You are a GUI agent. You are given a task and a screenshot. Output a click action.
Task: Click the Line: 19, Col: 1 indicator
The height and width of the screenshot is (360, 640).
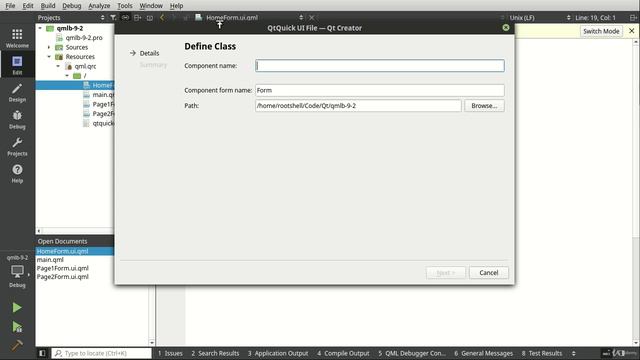coord(595,18)
